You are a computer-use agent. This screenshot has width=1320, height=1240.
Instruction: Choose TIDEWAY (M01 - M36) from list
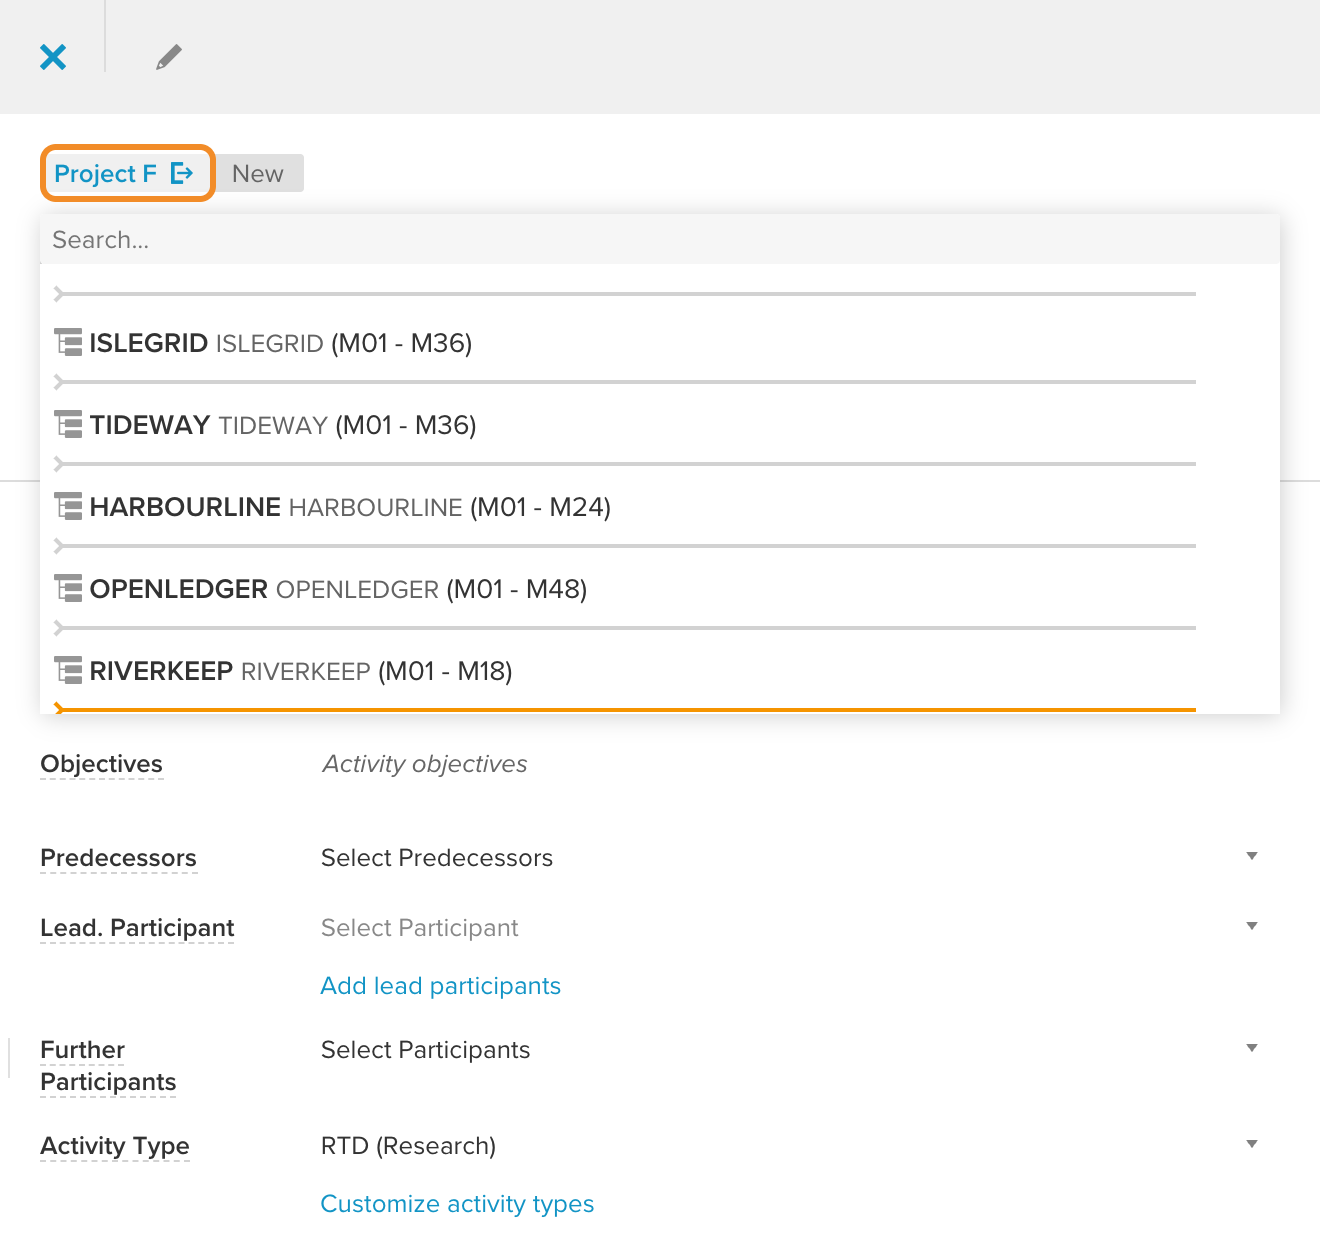(x=283, y=425)
